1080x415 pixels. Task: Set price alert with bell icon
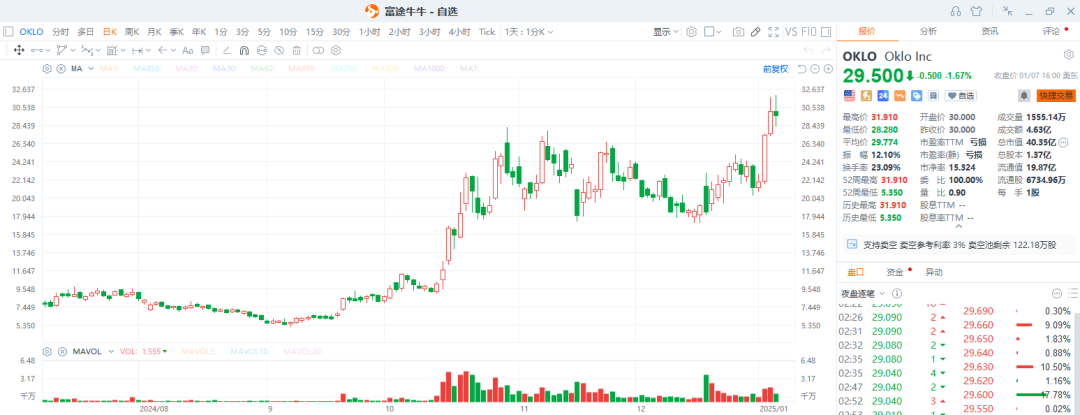coord(1024,96)
